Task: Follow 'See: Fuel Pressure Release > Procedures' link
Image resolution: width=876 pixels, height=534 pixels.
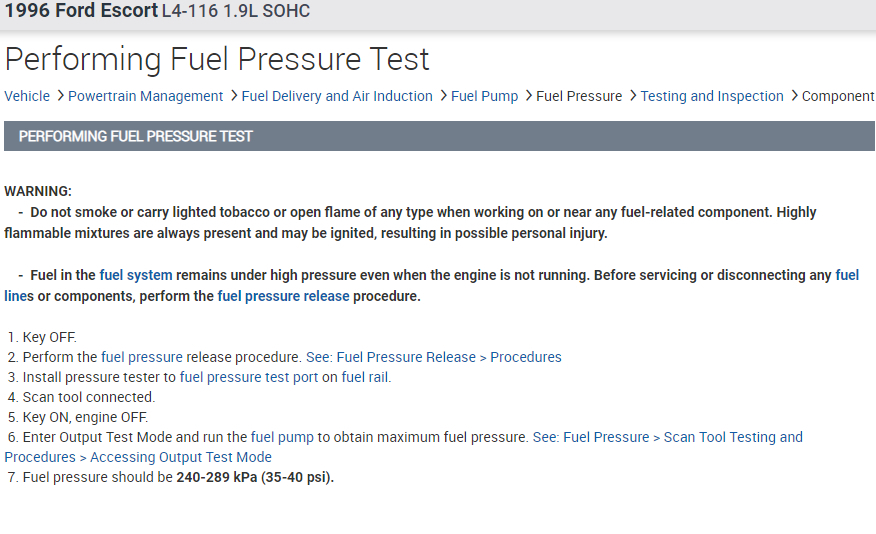Action: pyautogui.click(x=434, y=357)
